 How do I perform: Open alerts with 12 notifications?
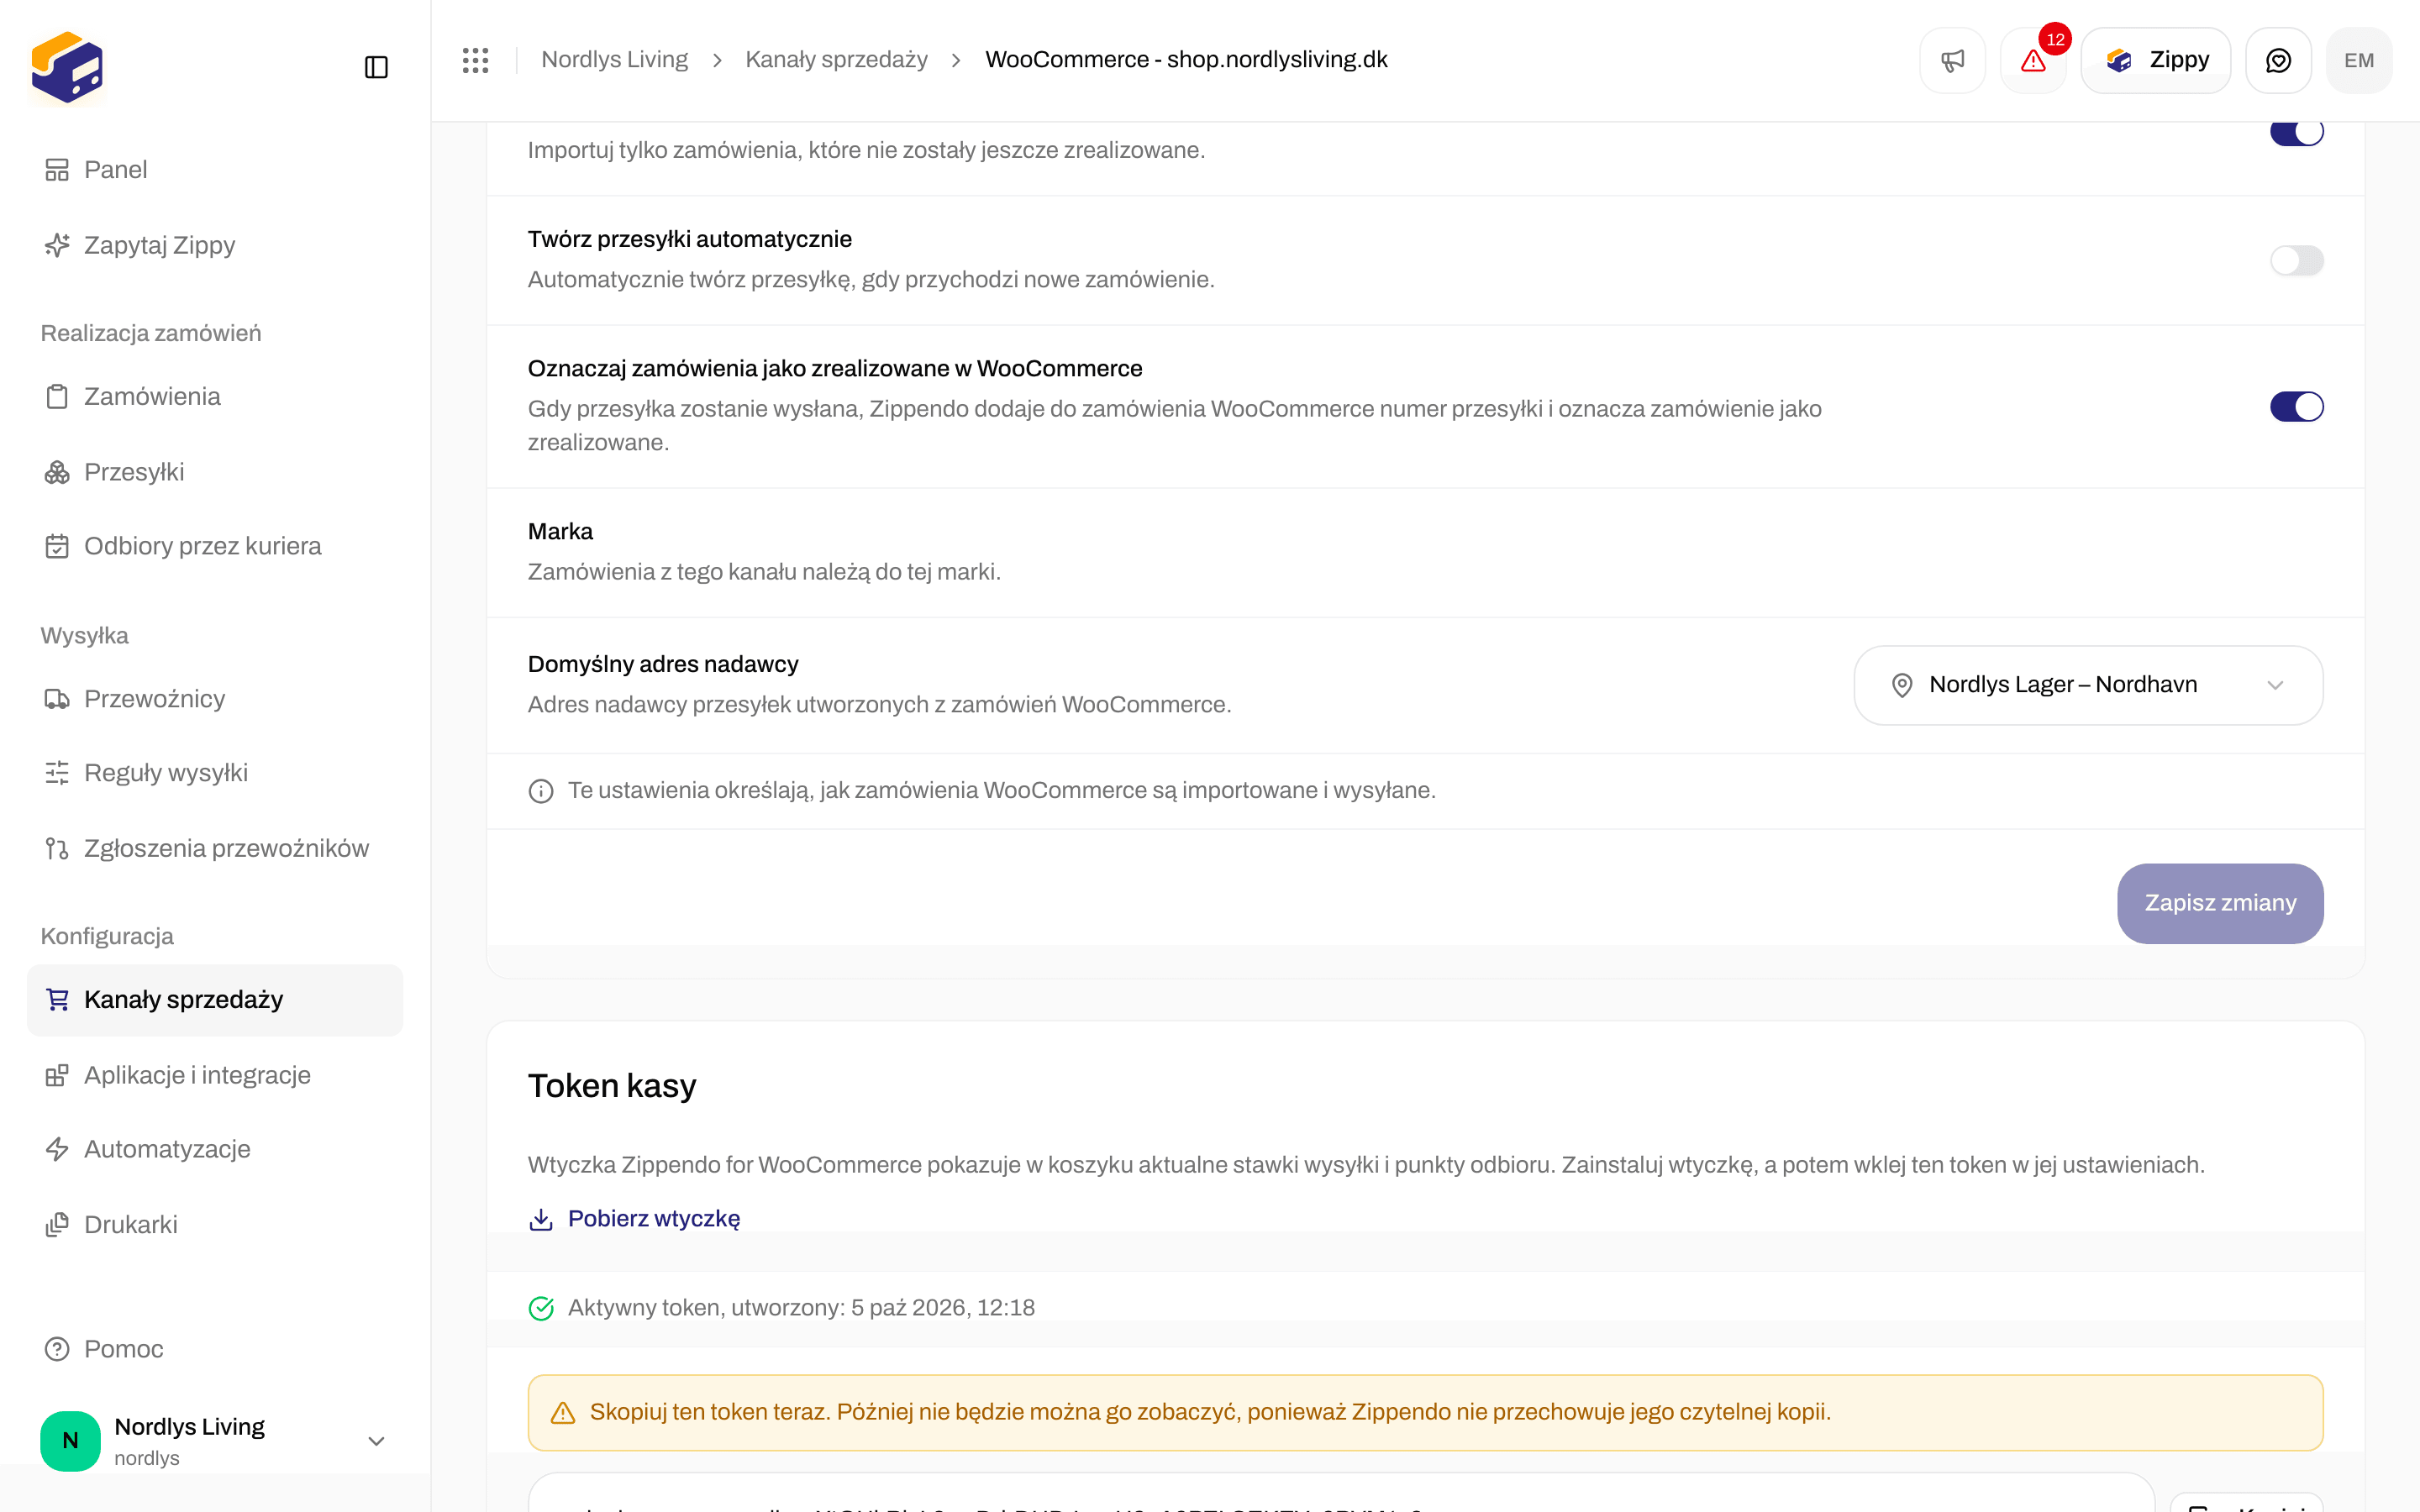2033,60
